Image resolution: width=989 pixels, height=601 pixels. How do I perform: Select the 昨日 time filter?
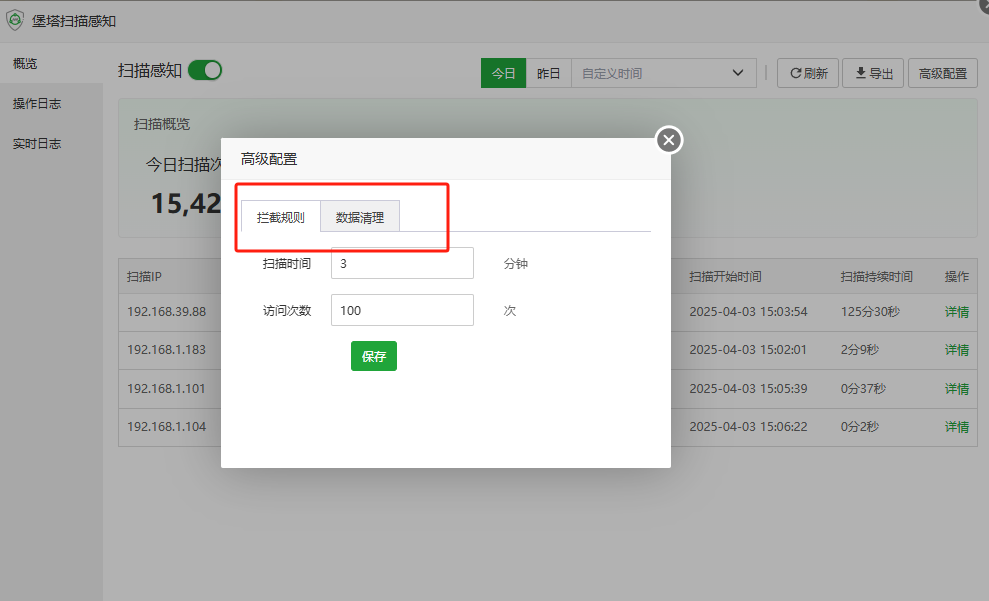coord(549,73)
